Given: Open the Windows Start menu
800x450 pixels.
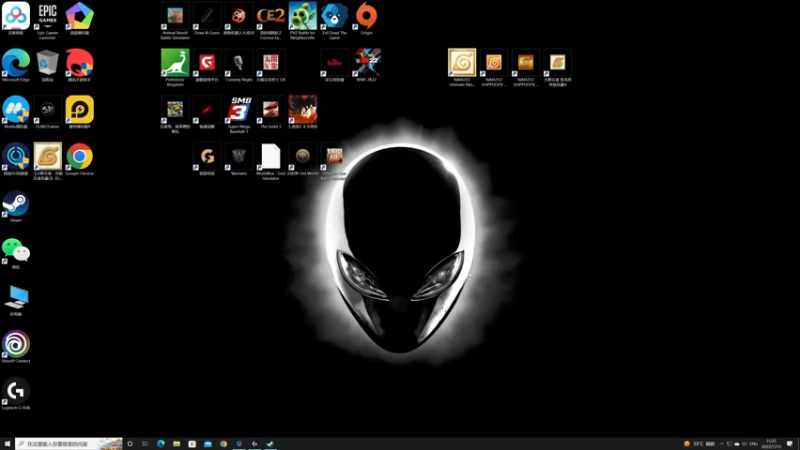Looking at the screenshot, I should point(7,444).
